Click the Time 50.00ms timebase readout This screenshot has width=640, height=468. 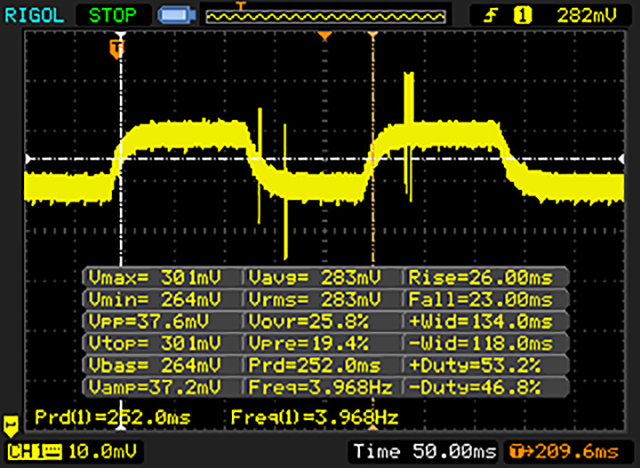point(425,452)
